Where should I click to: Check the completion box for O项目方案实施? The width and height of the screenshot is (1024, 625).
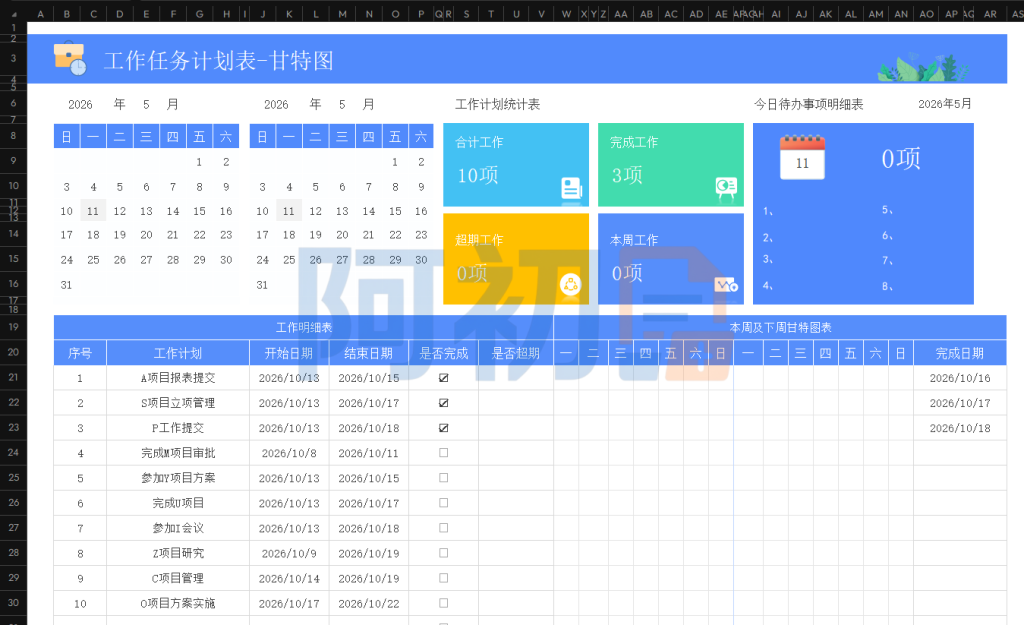pos(443,603)
